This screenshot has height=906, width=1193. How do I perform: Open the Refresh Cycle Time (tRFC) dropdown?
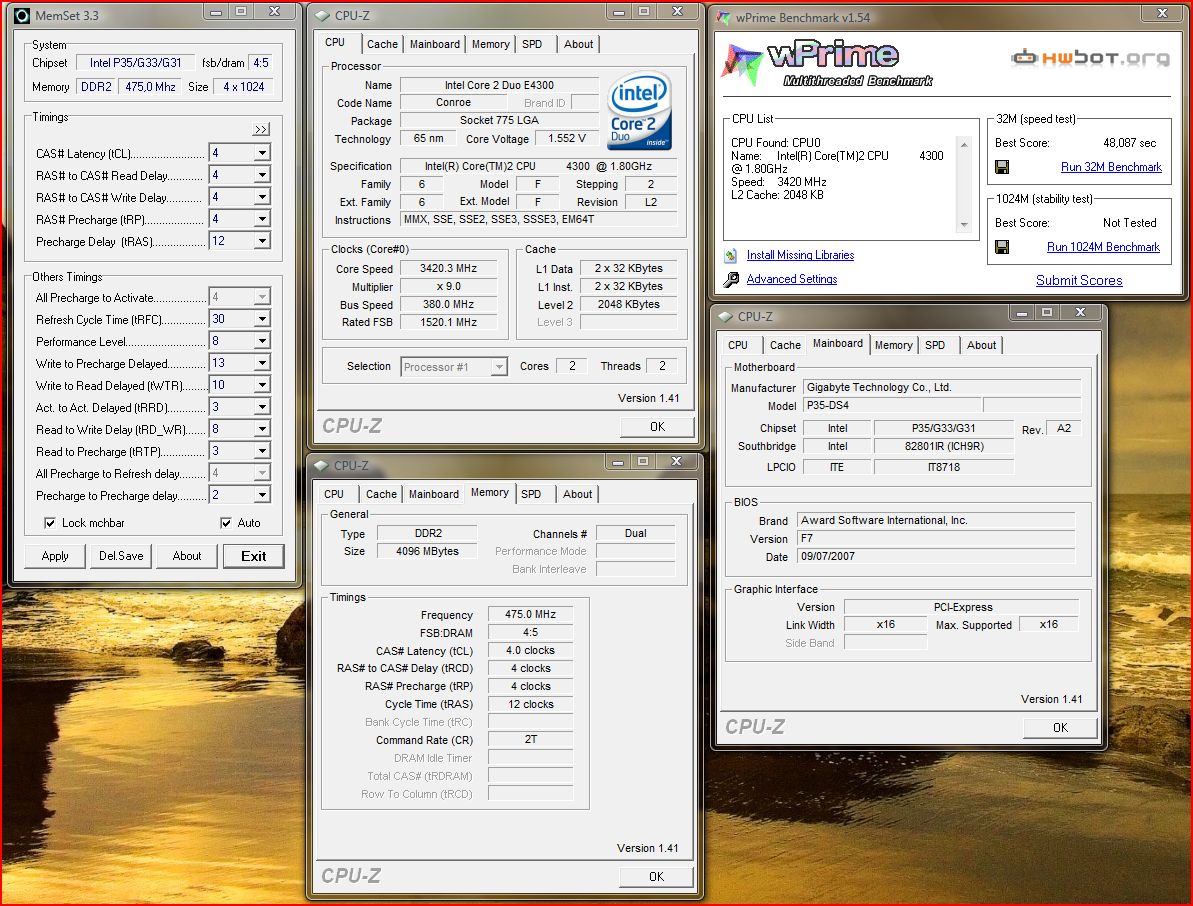click(262, 319)
